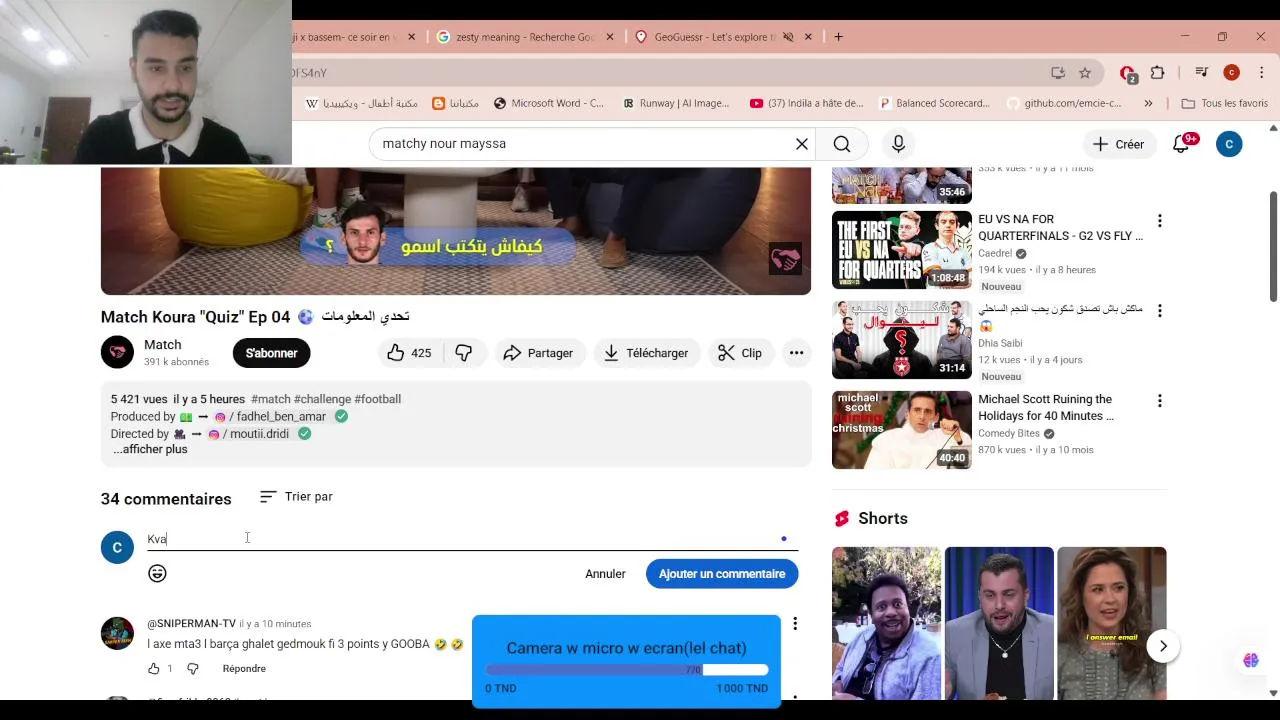Clear the search query with the X icon
The image size is (1280, 720).
802,144
